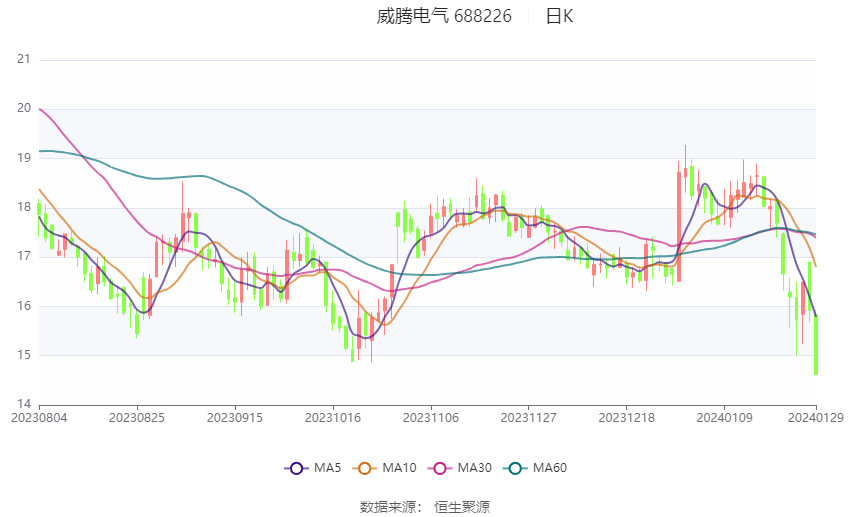
Task: Click the x-axis date 20231016
Action: click(333, 418)
